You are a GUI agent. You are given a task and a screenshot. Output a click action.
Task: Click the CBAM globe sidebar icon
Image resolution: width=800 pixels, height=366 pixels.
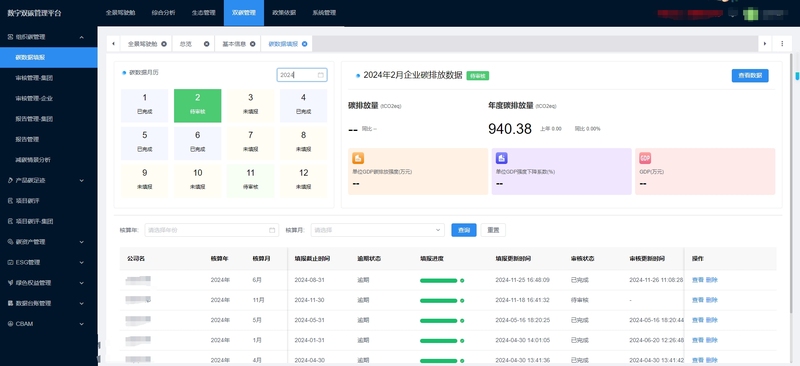(x=10, y=323)
